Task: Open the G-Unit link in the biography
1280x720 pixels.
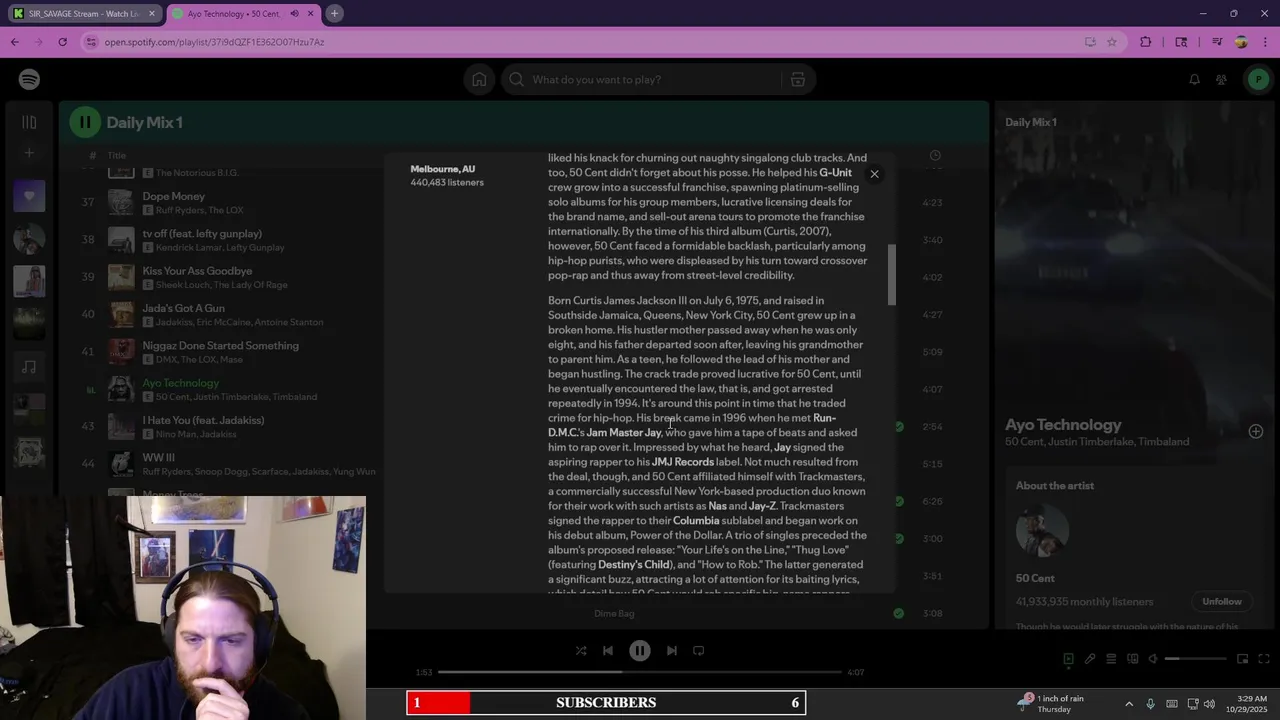Action: [x=836, y=173]
